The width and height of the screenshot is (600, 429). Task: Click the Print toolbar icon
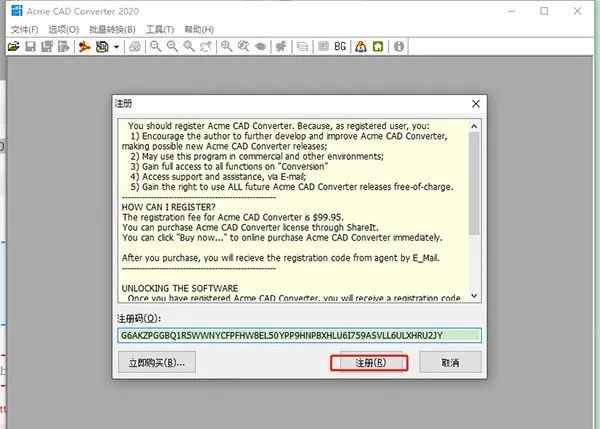tap(135, 47)
